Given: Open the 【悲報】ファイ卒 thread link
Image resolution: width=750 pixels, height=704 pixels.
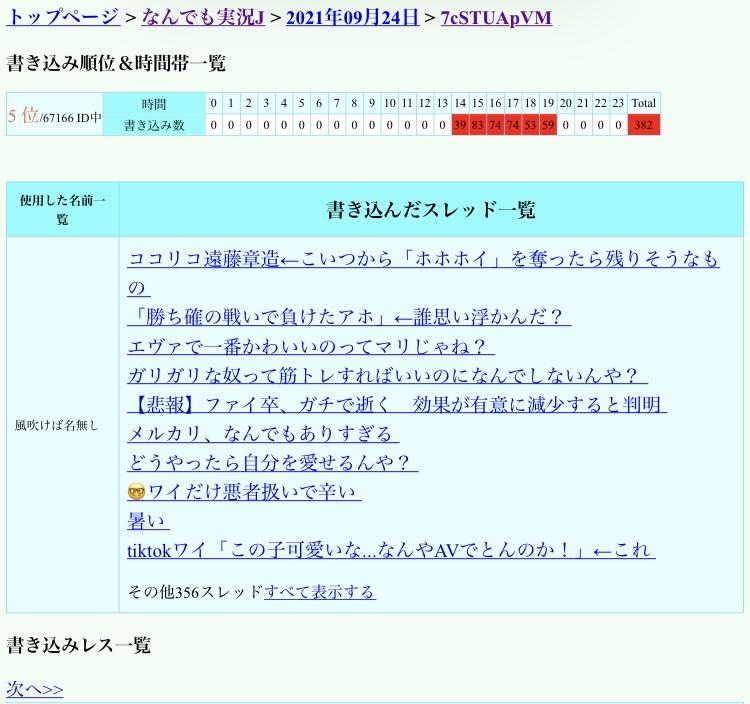Looking at the screenshot, I should click(397, 405).
